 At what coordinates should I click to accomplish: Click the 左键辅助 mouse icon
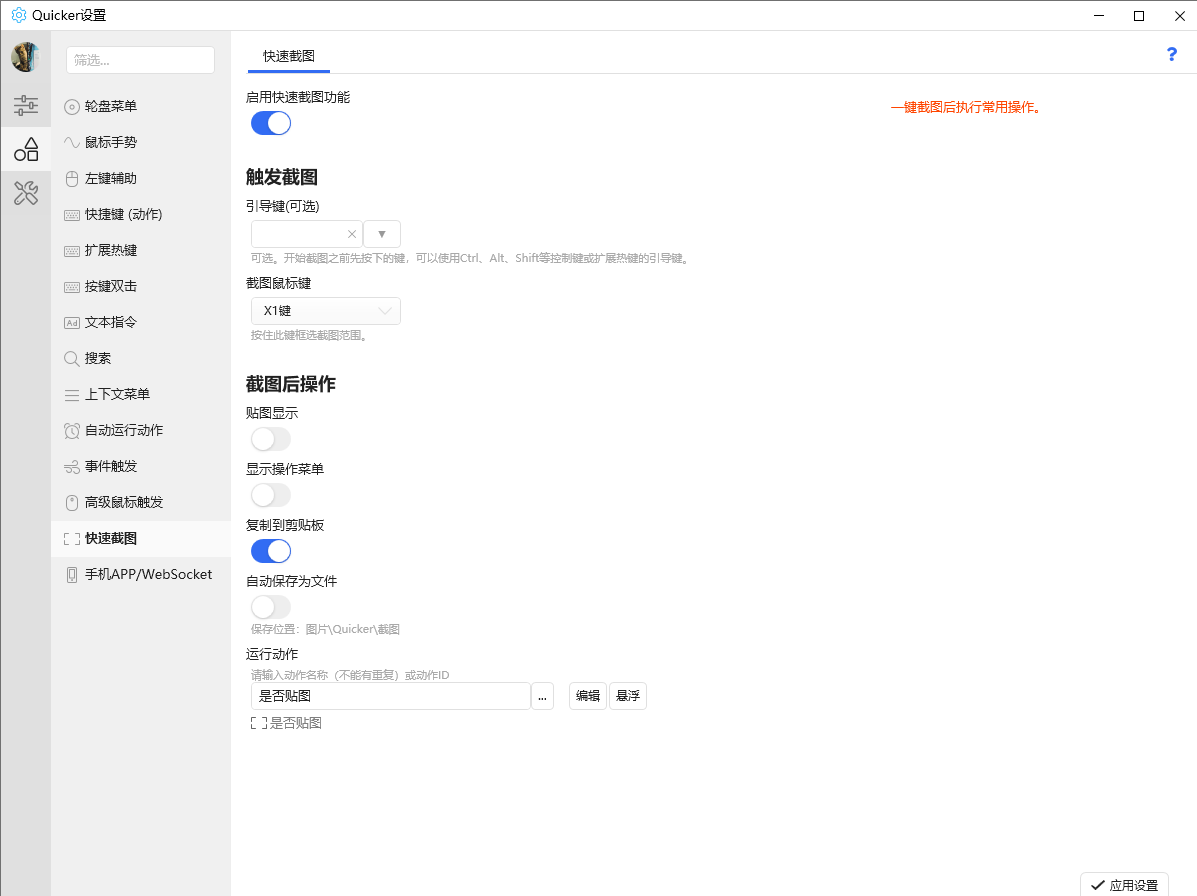[72, 179]
